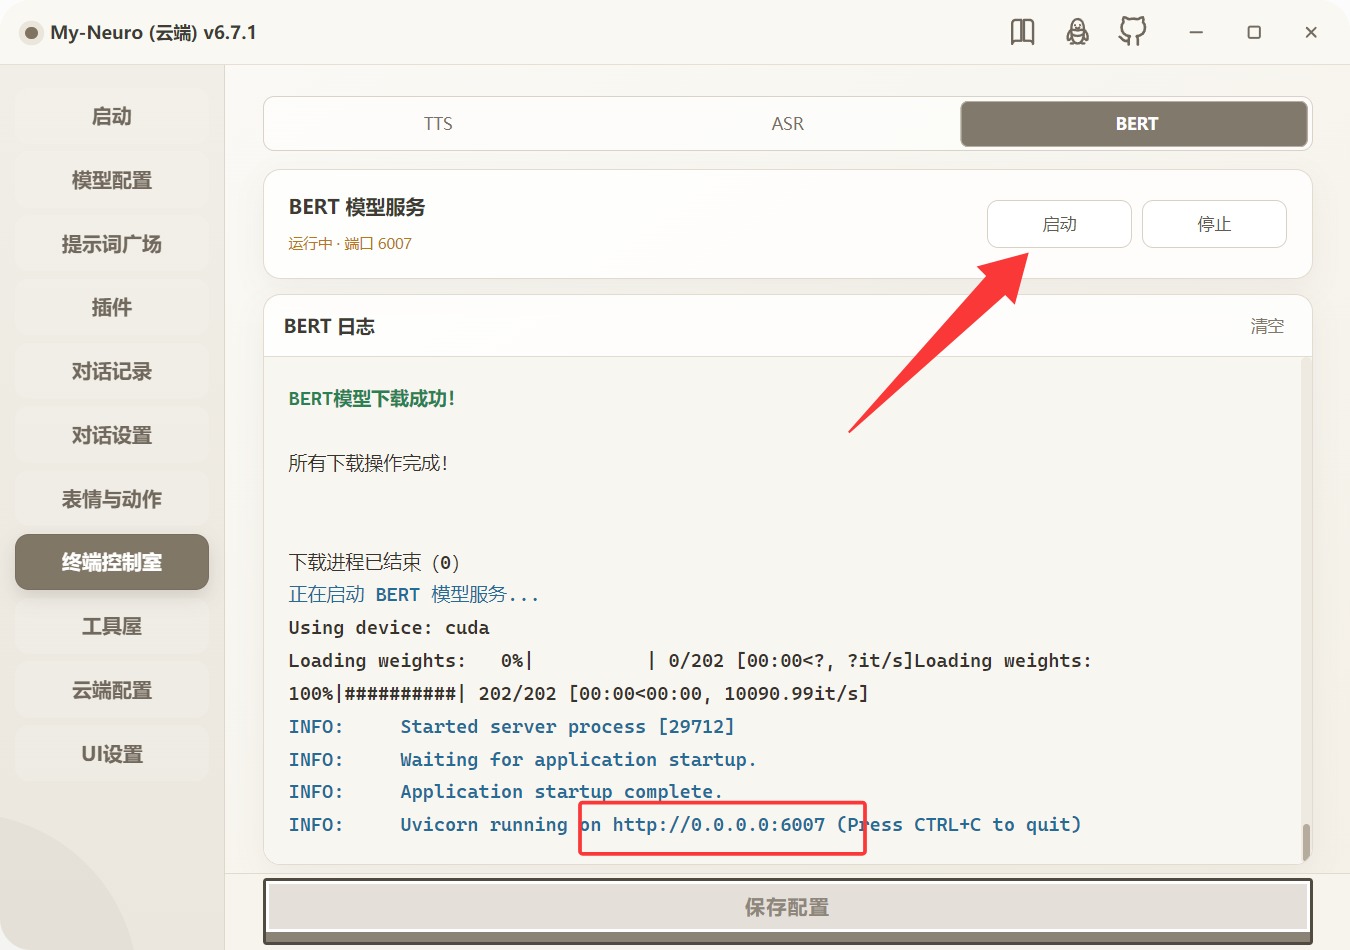Select the BERT tab
1350x950 pixels.
coord(1134,124)
